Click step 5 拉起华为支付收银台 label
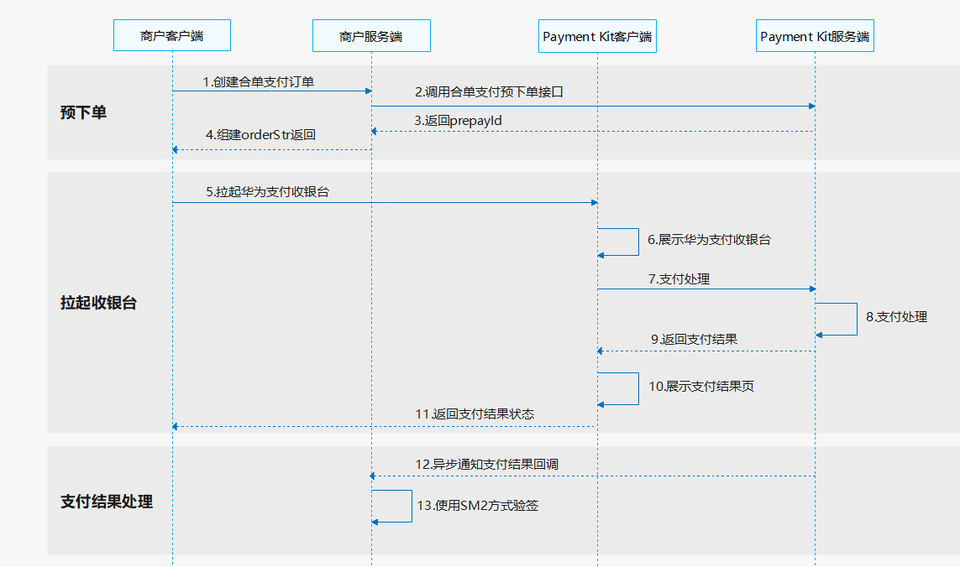960x567 pixels. point(266,192)
